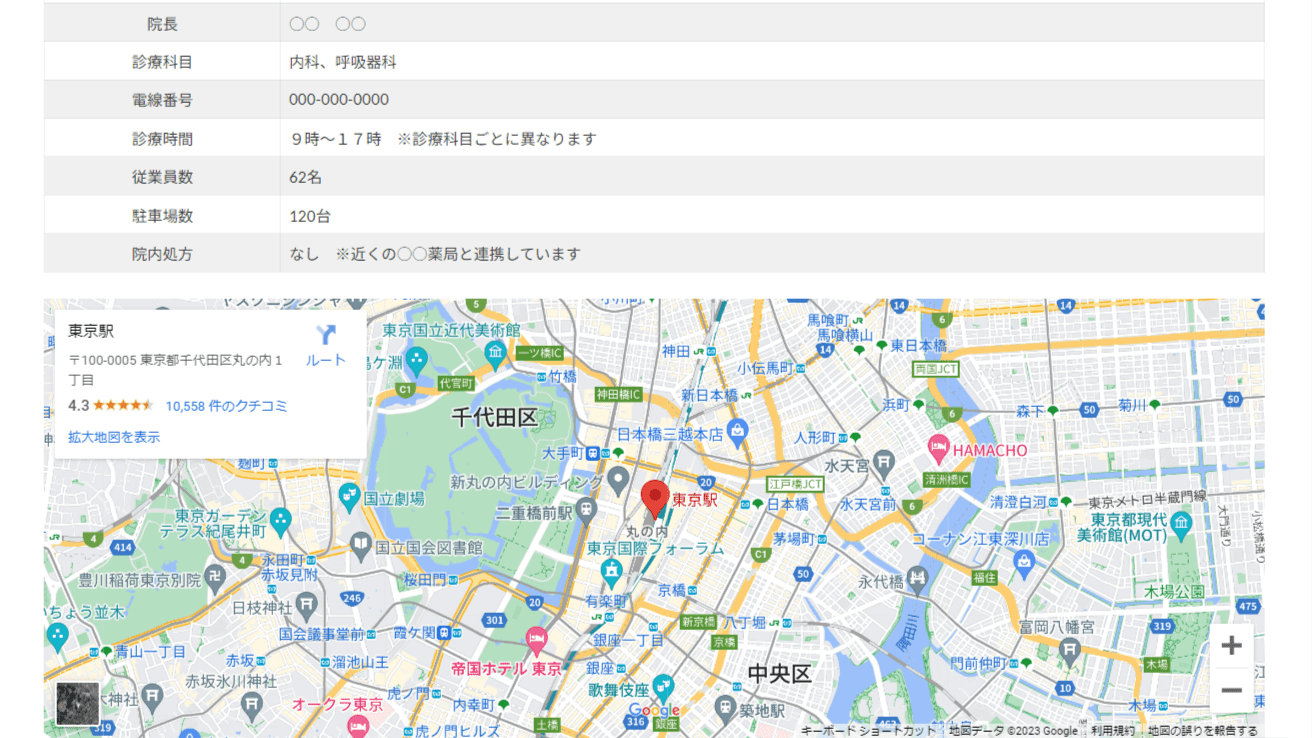Open 利用規約 link on map

point(1113,731)
